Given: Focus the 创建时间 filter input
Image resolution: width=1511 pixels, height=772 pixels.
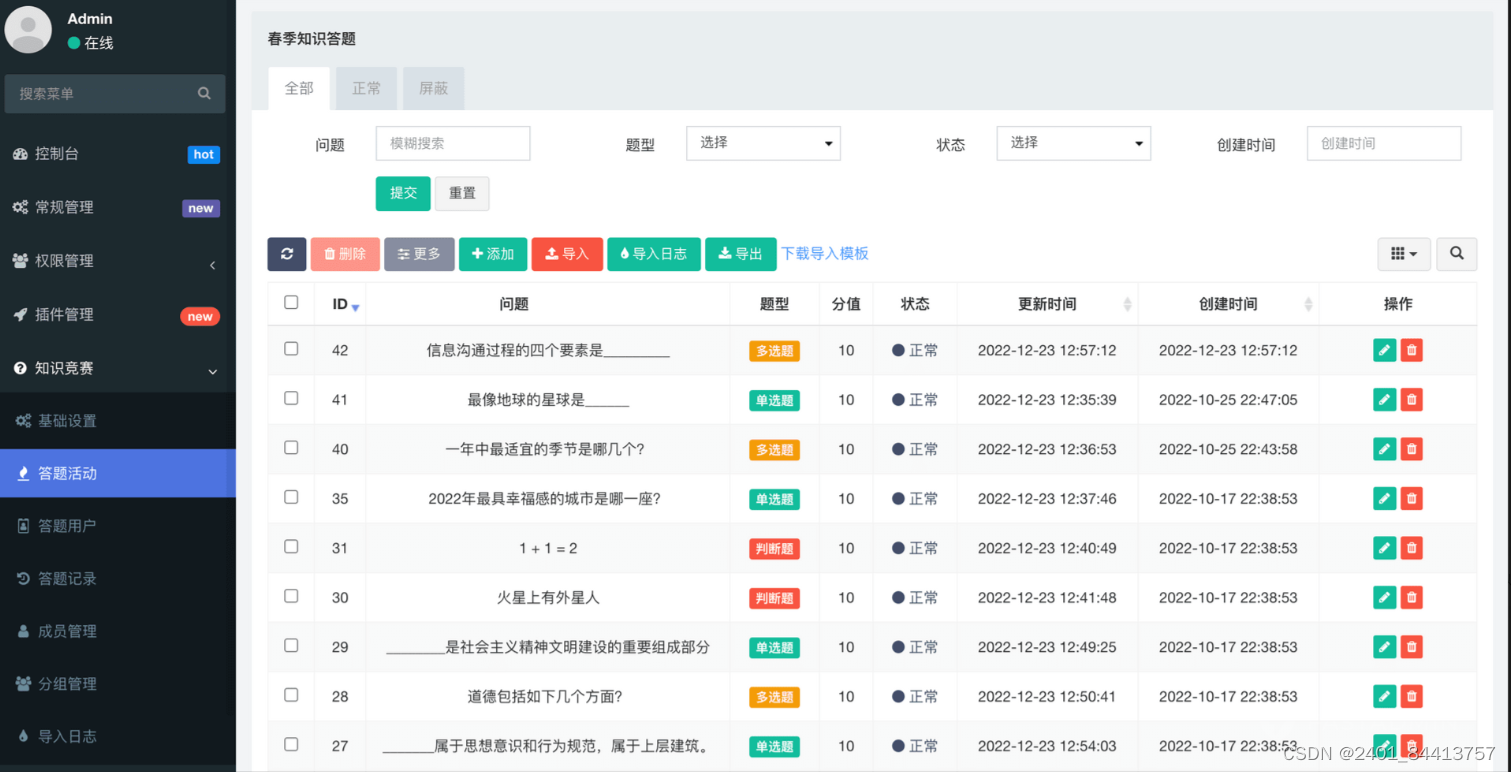Looking at the screenshot, I should 1384,143.
